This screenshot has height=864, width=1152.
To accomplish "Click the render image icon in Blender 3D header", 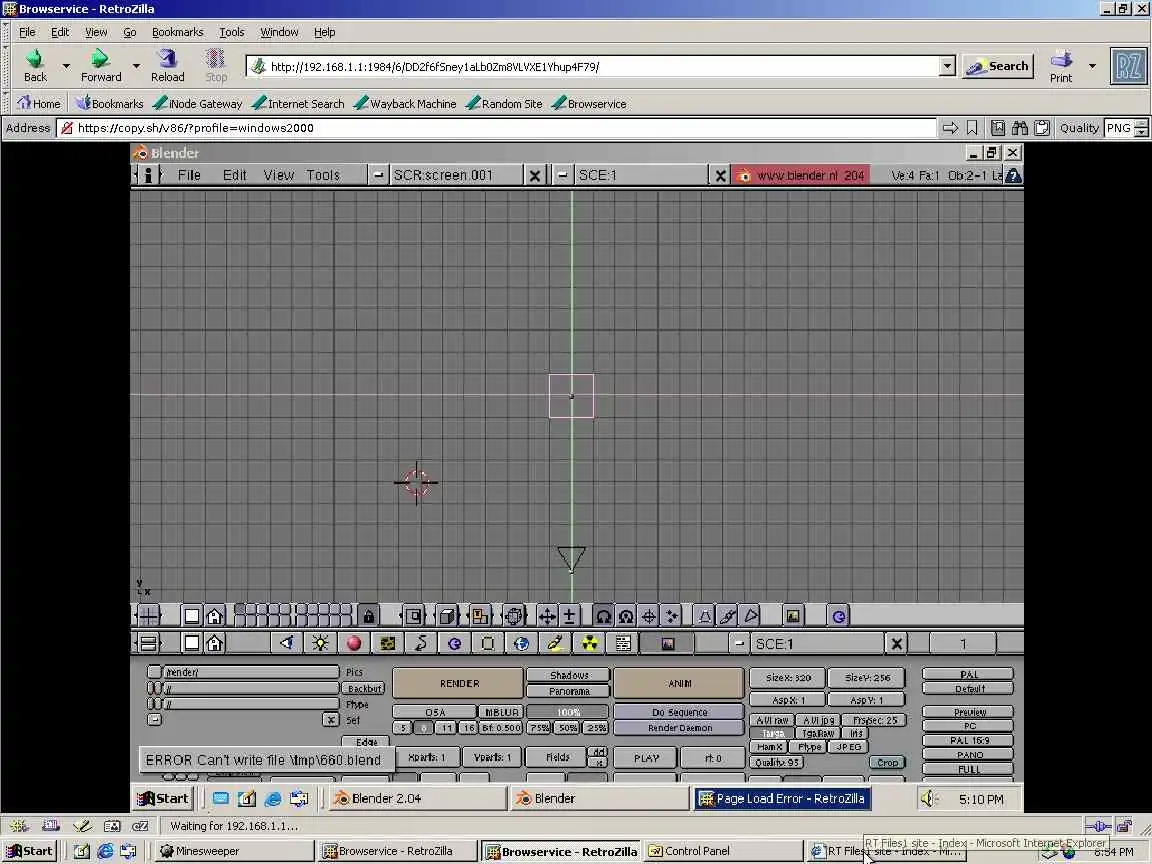I will coord(793,616).
